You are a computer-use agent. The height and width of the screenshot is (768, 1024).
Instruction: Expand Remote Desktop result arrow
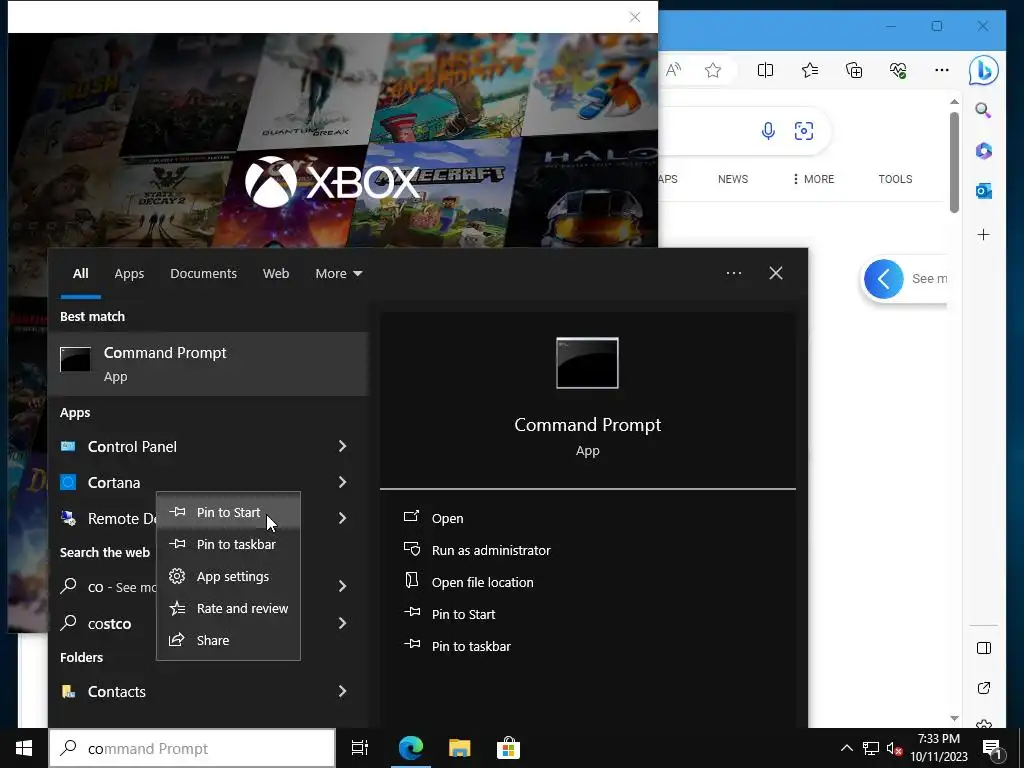click(x=342, y=518)
